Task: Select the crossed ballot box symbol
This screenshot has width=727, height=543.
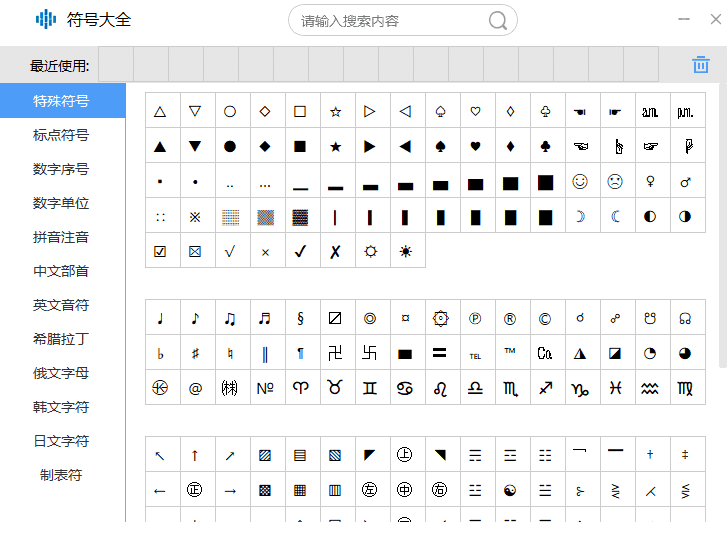Action: [x=195, y=251]
